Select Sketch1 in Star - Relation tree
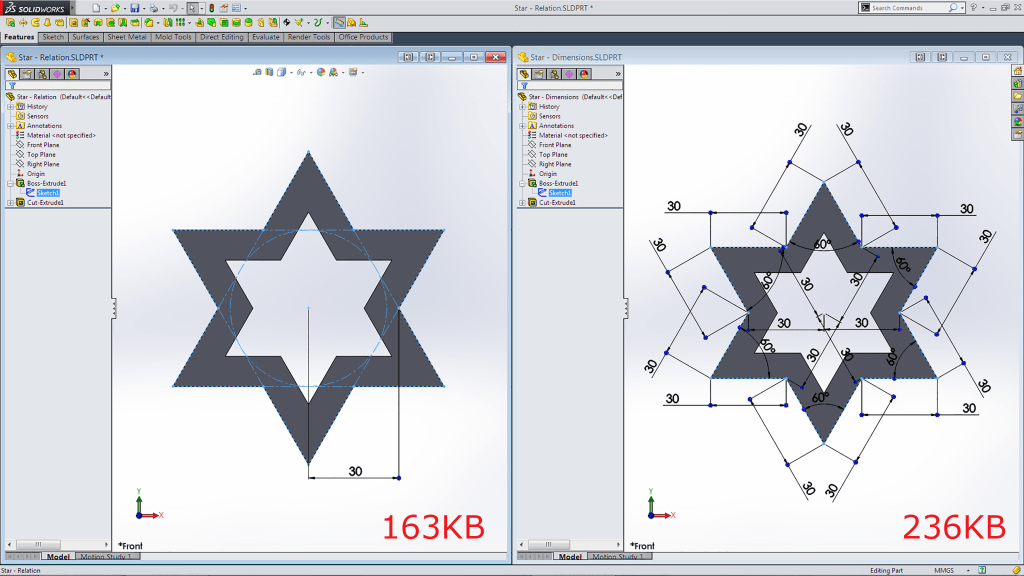This screenshot has height=576, width=1024. point(49,193)
